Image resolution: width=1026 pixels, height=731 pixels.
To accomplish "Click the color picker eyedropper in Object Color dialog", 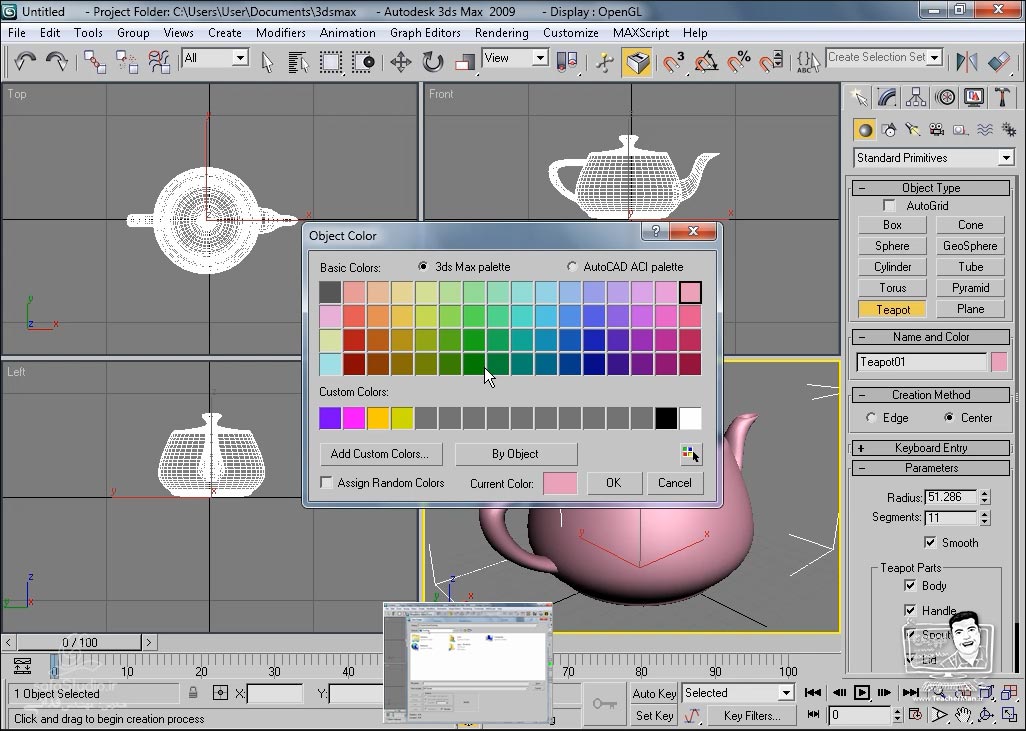I will [691, 454].
